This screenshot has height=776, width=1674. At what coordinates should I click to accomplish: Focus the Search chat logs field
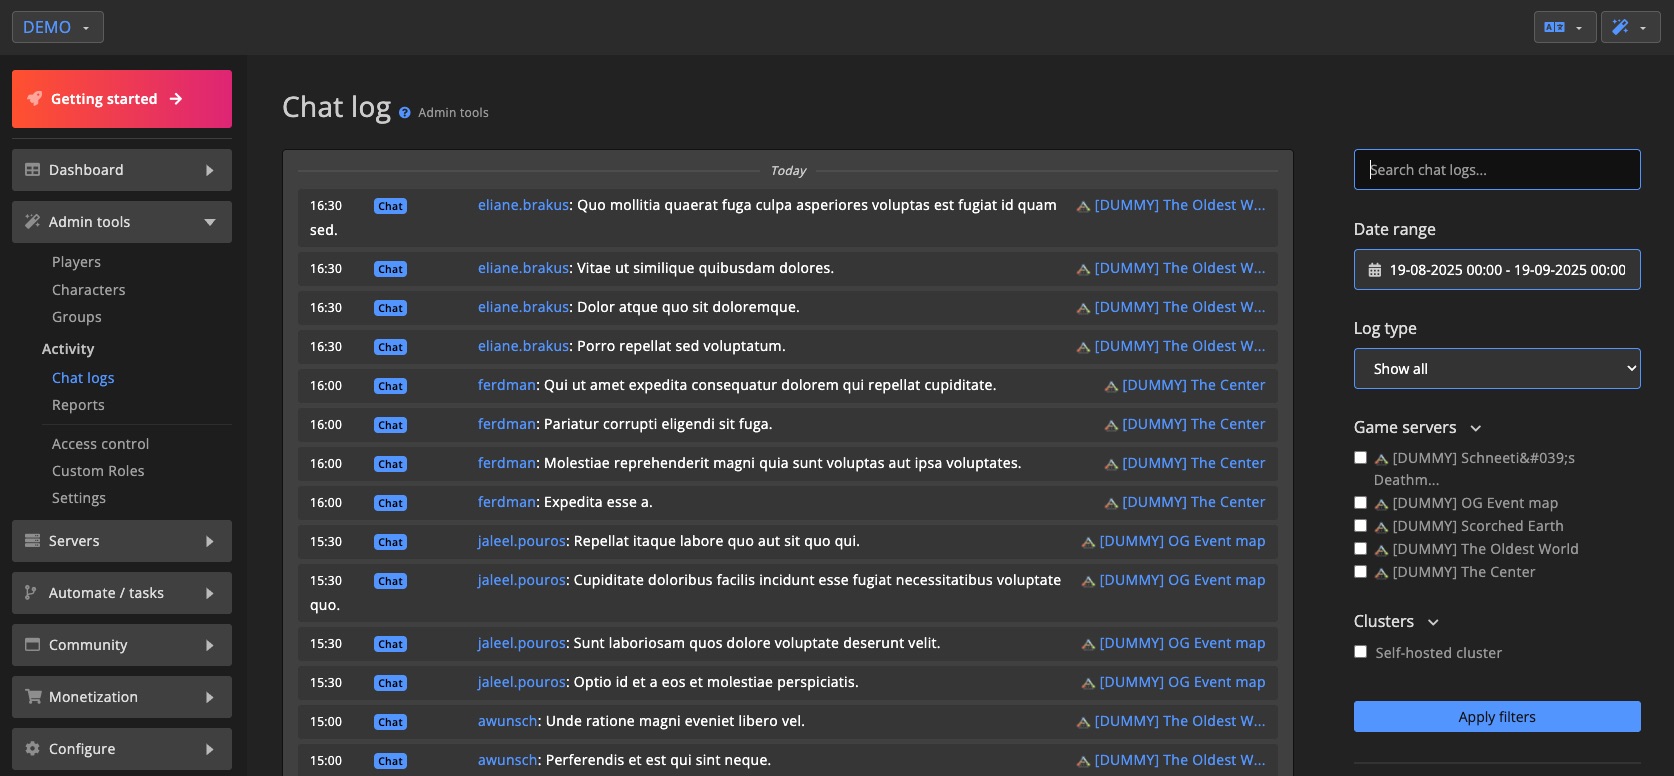coord(1496,170)
